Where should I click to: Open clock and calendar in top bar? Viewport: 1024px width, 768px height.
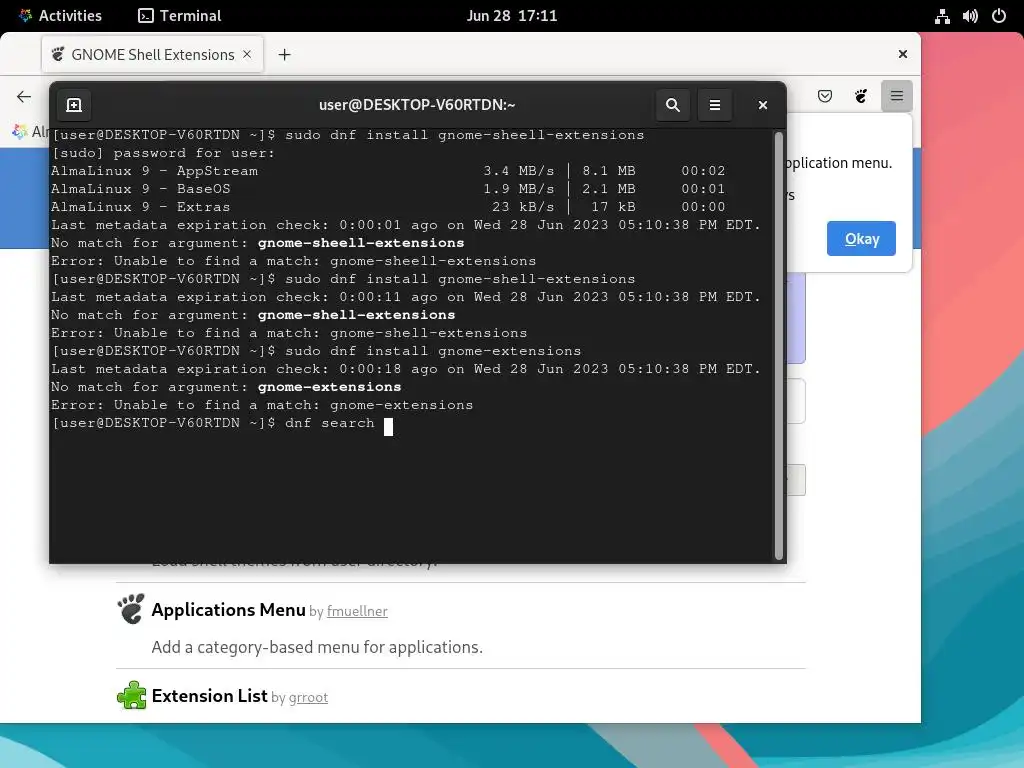click(512, 16)
